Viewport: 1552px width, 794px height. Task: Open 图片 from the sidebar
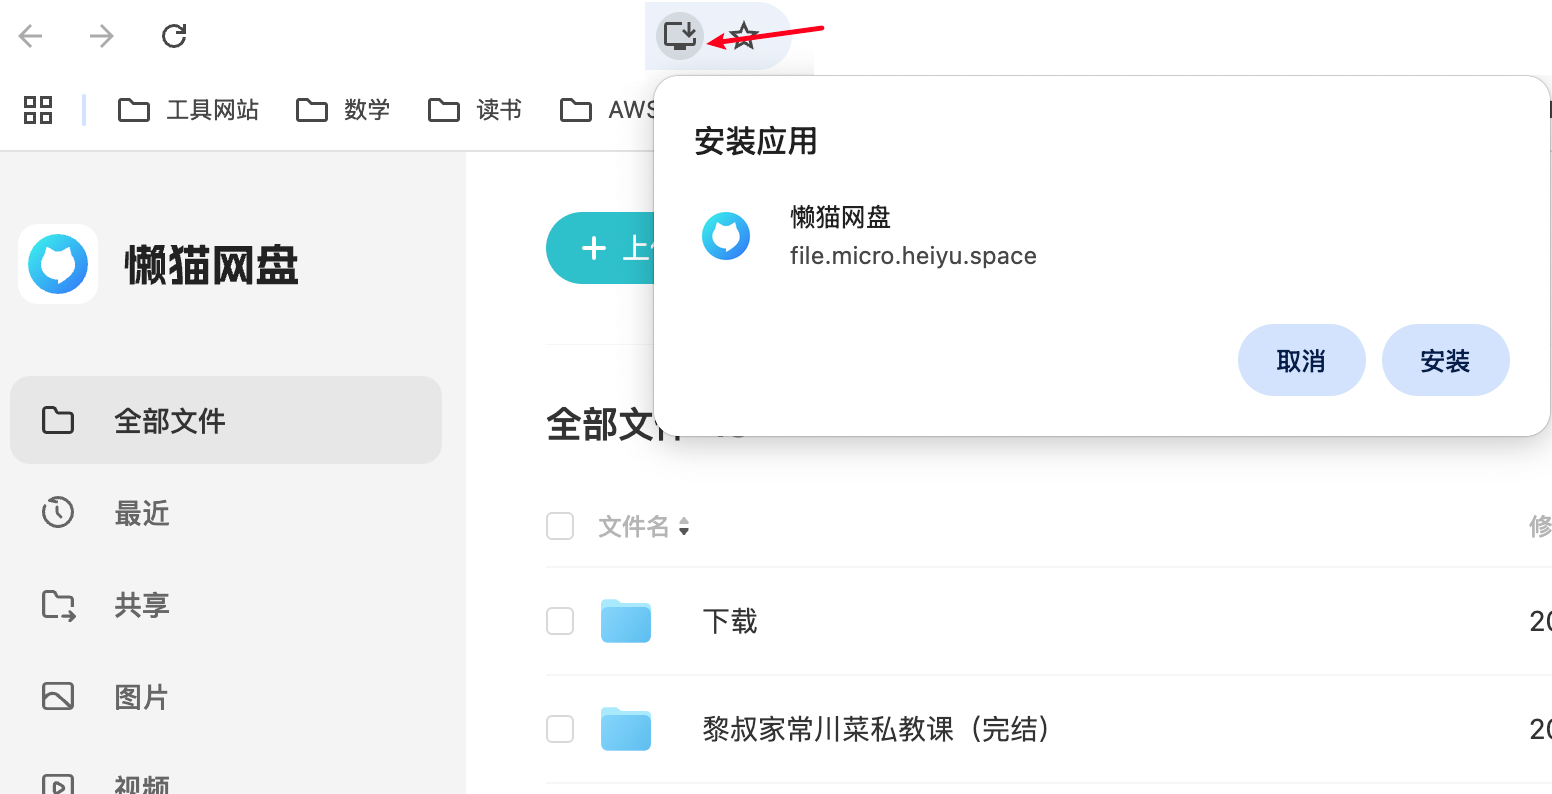[140, 697]
